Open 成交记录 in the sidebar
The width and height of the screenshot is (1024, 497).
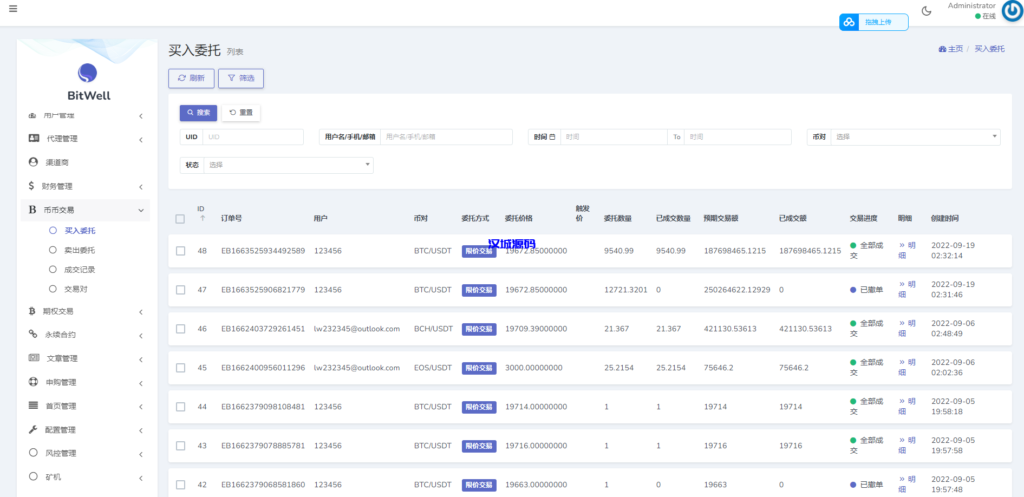coord(79,269)
